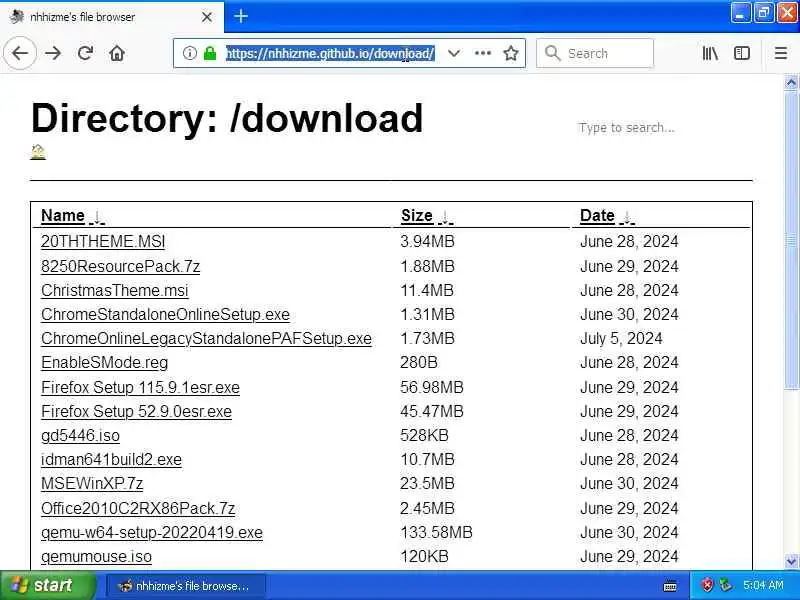The width and height of the screenshot is (800, 600).
Task: Click the 280B size value
Action: (419, 362)
